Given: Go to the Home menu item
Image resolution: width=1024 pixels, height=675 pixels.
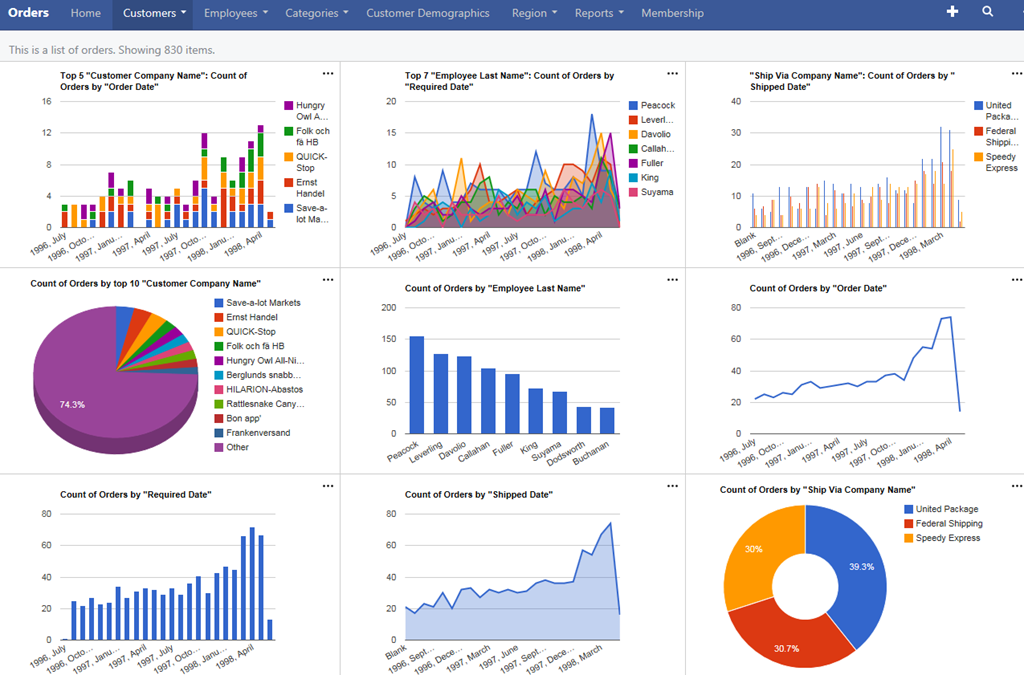Looking at the screenshot, I should tap(86, 13).
